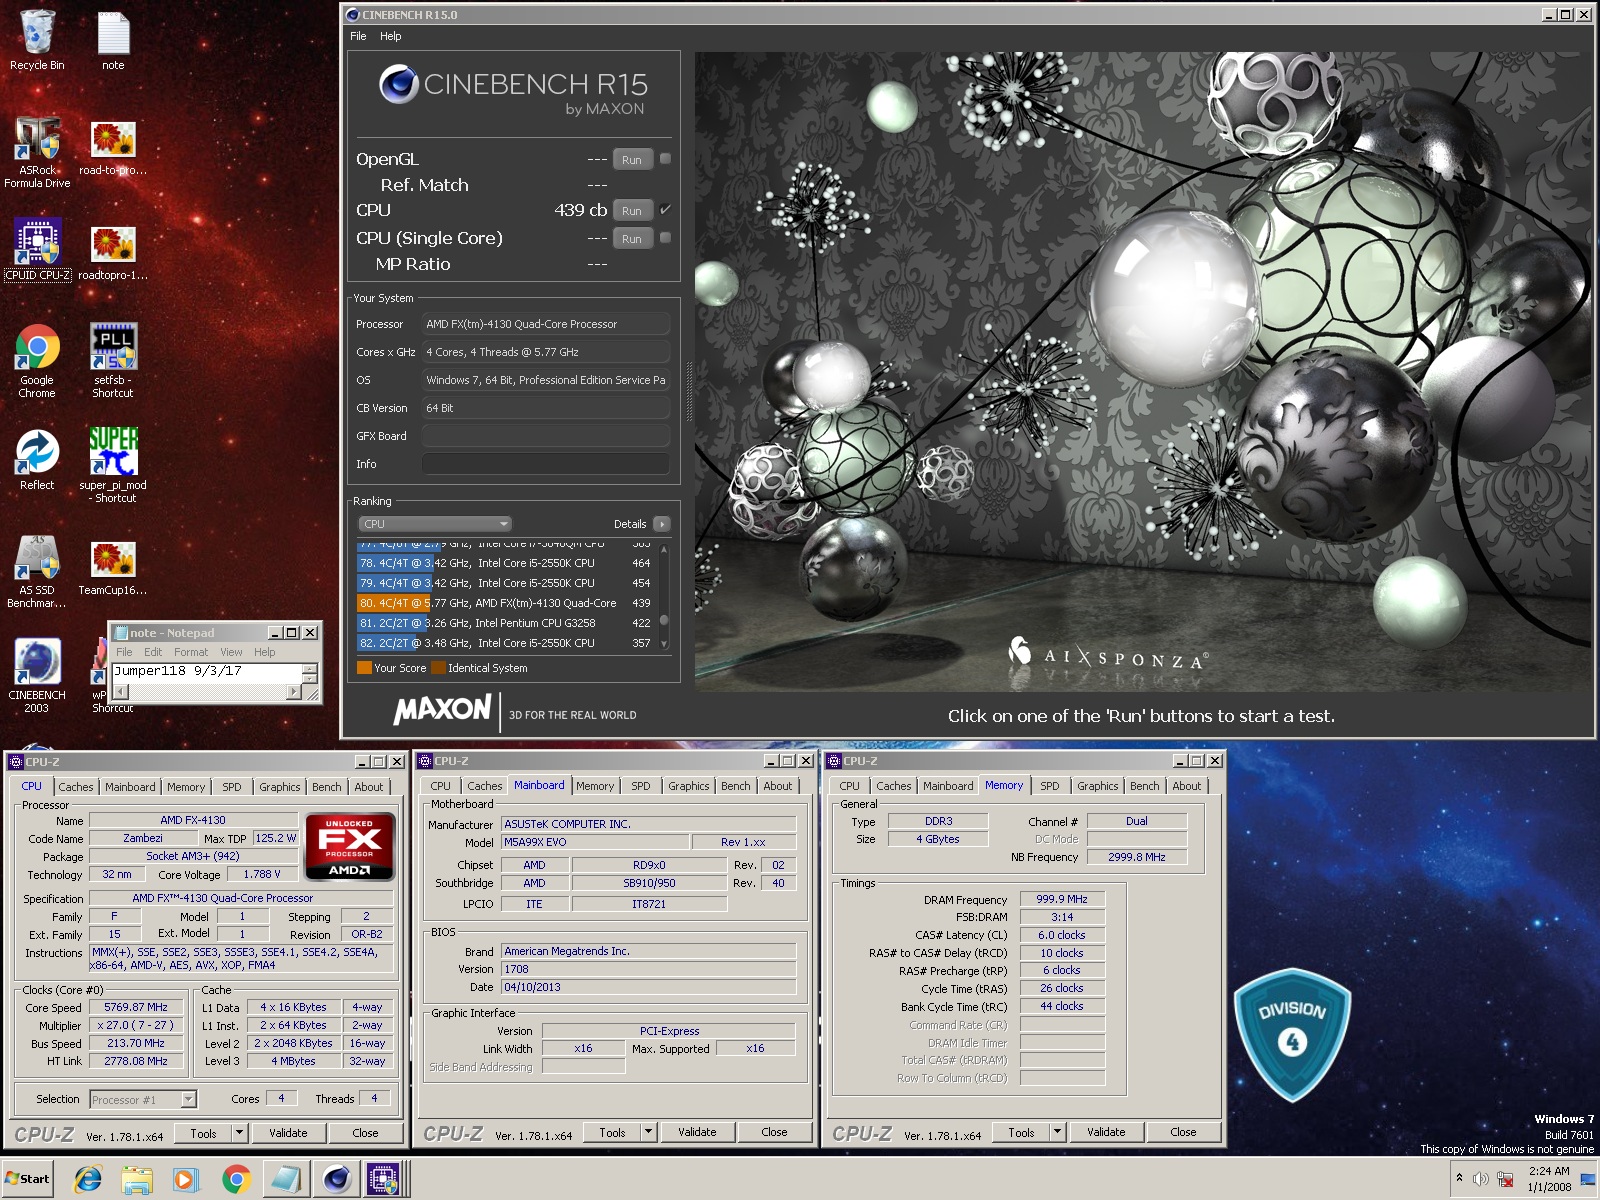Image resolution: width=1600 pixels, height=1200 pixels.
Task: Open the Recycle Bin desktop icon
Action: pos(37,40)
